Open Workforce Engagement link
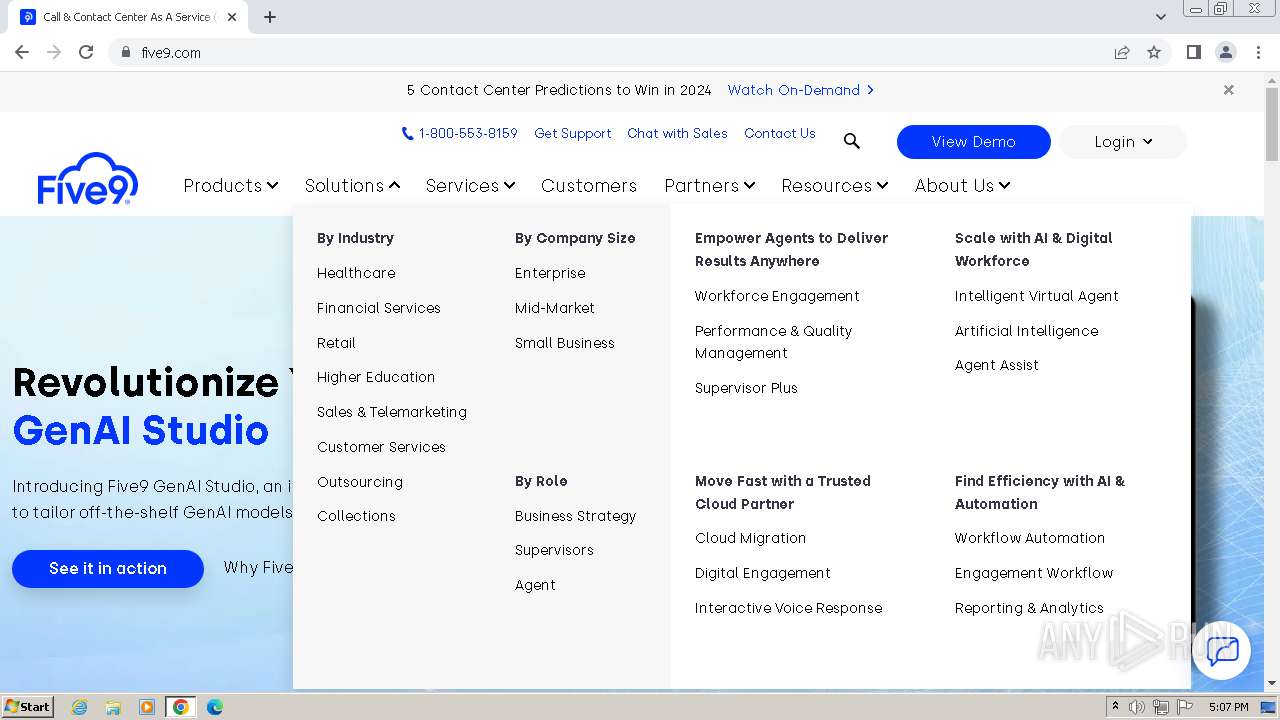Image resolution: width=1280 pixels, height=720 pixels. (777, 296)
